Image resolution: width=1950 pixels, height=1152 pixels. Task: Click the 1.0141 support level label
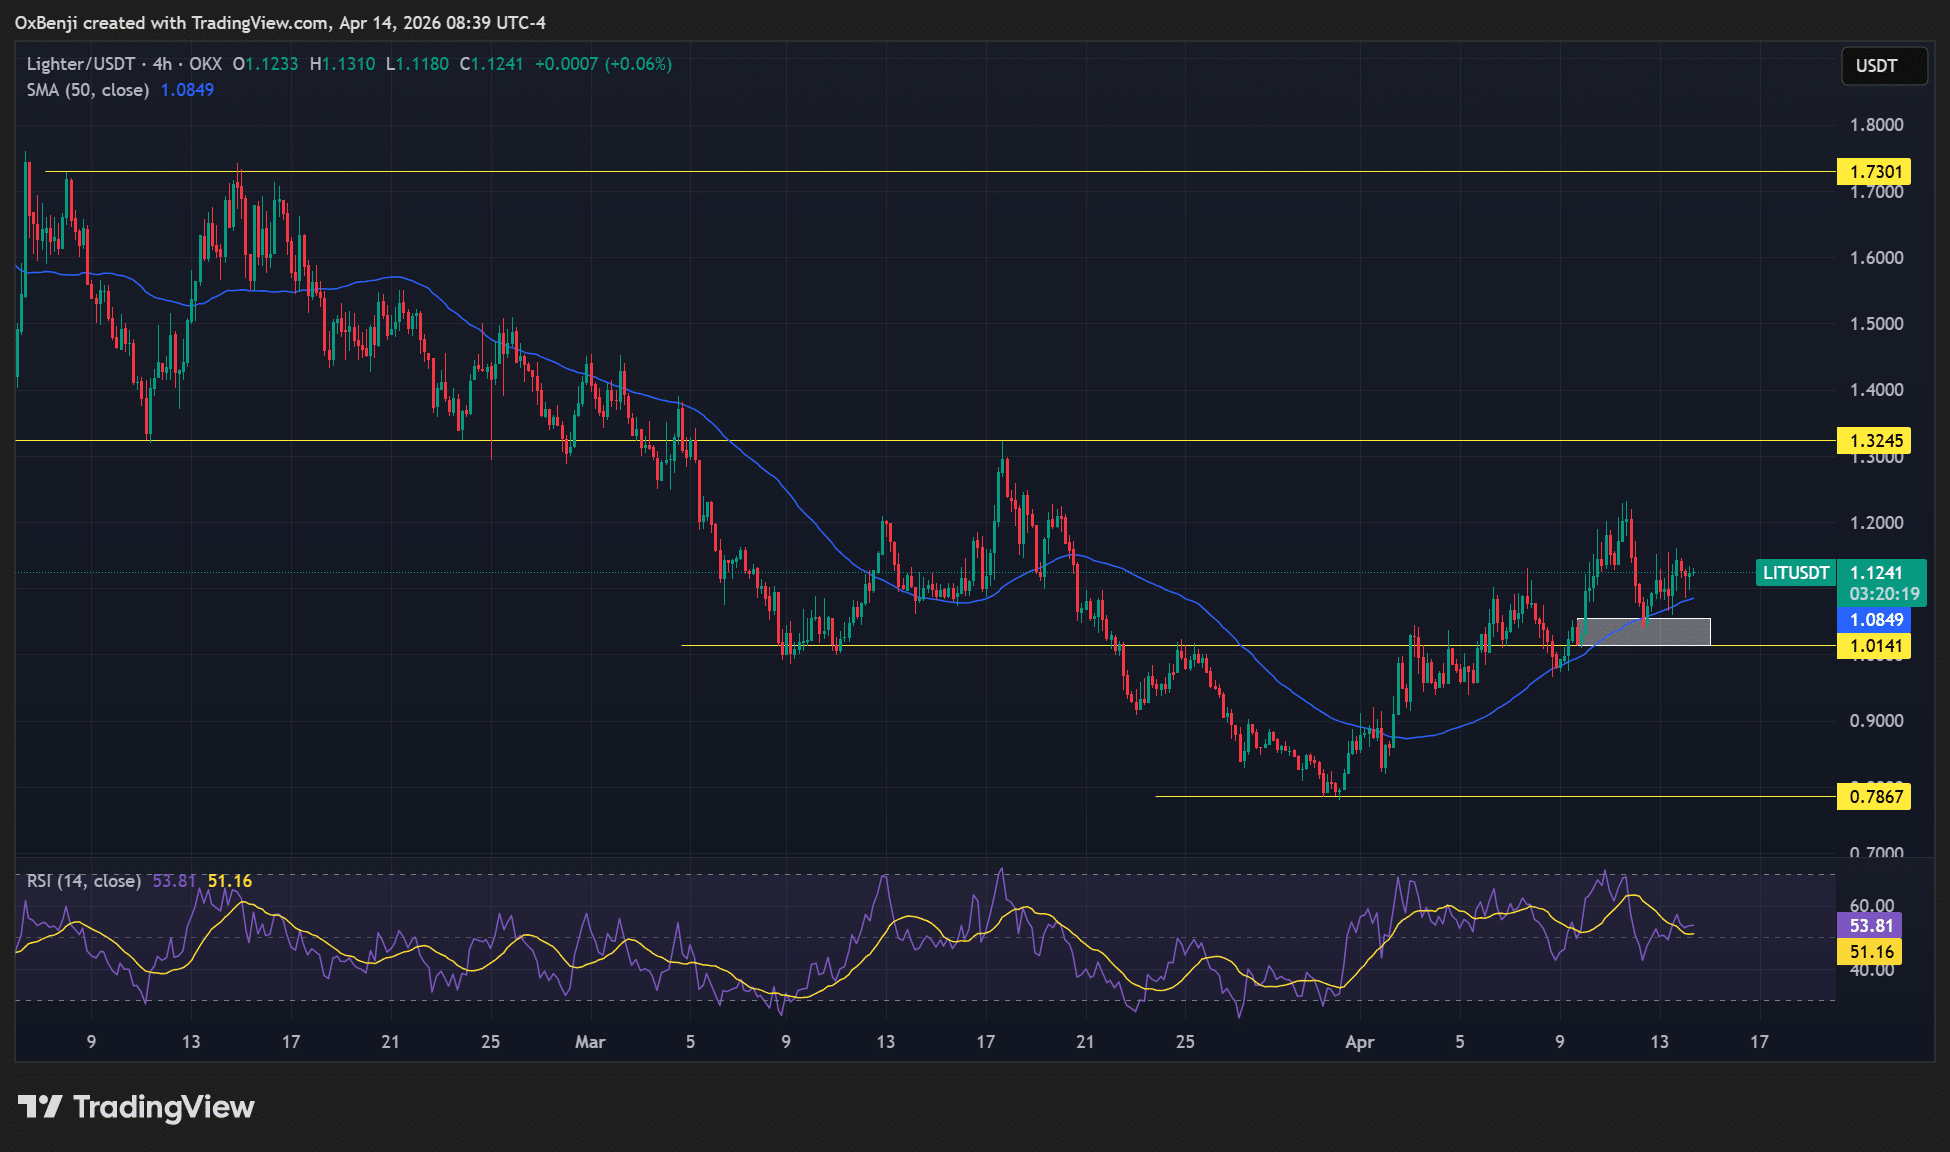(x=1874, y=646)
